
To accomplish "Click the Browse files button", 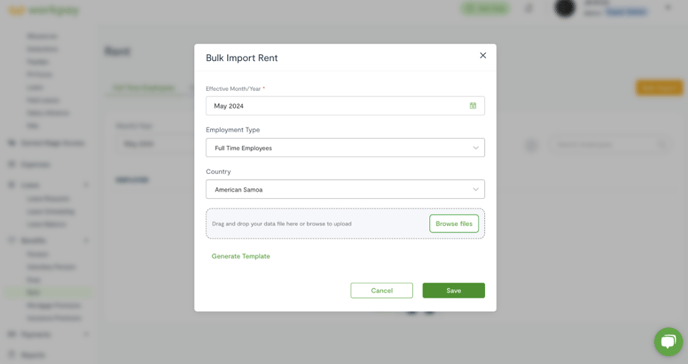I will (454, 224).
